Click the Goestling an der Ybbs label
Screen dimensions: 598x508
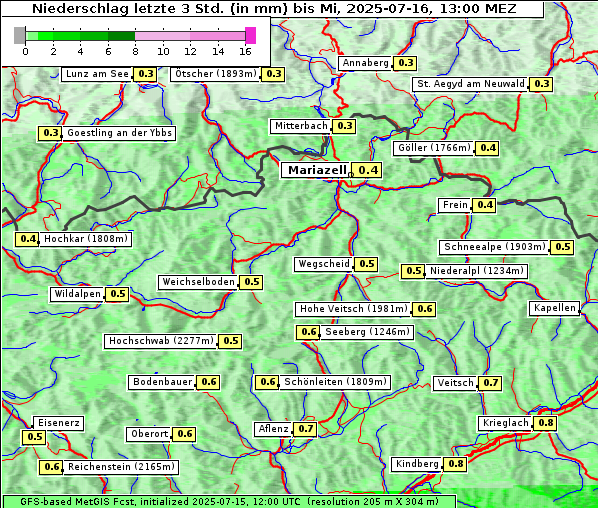pos(119,133)
